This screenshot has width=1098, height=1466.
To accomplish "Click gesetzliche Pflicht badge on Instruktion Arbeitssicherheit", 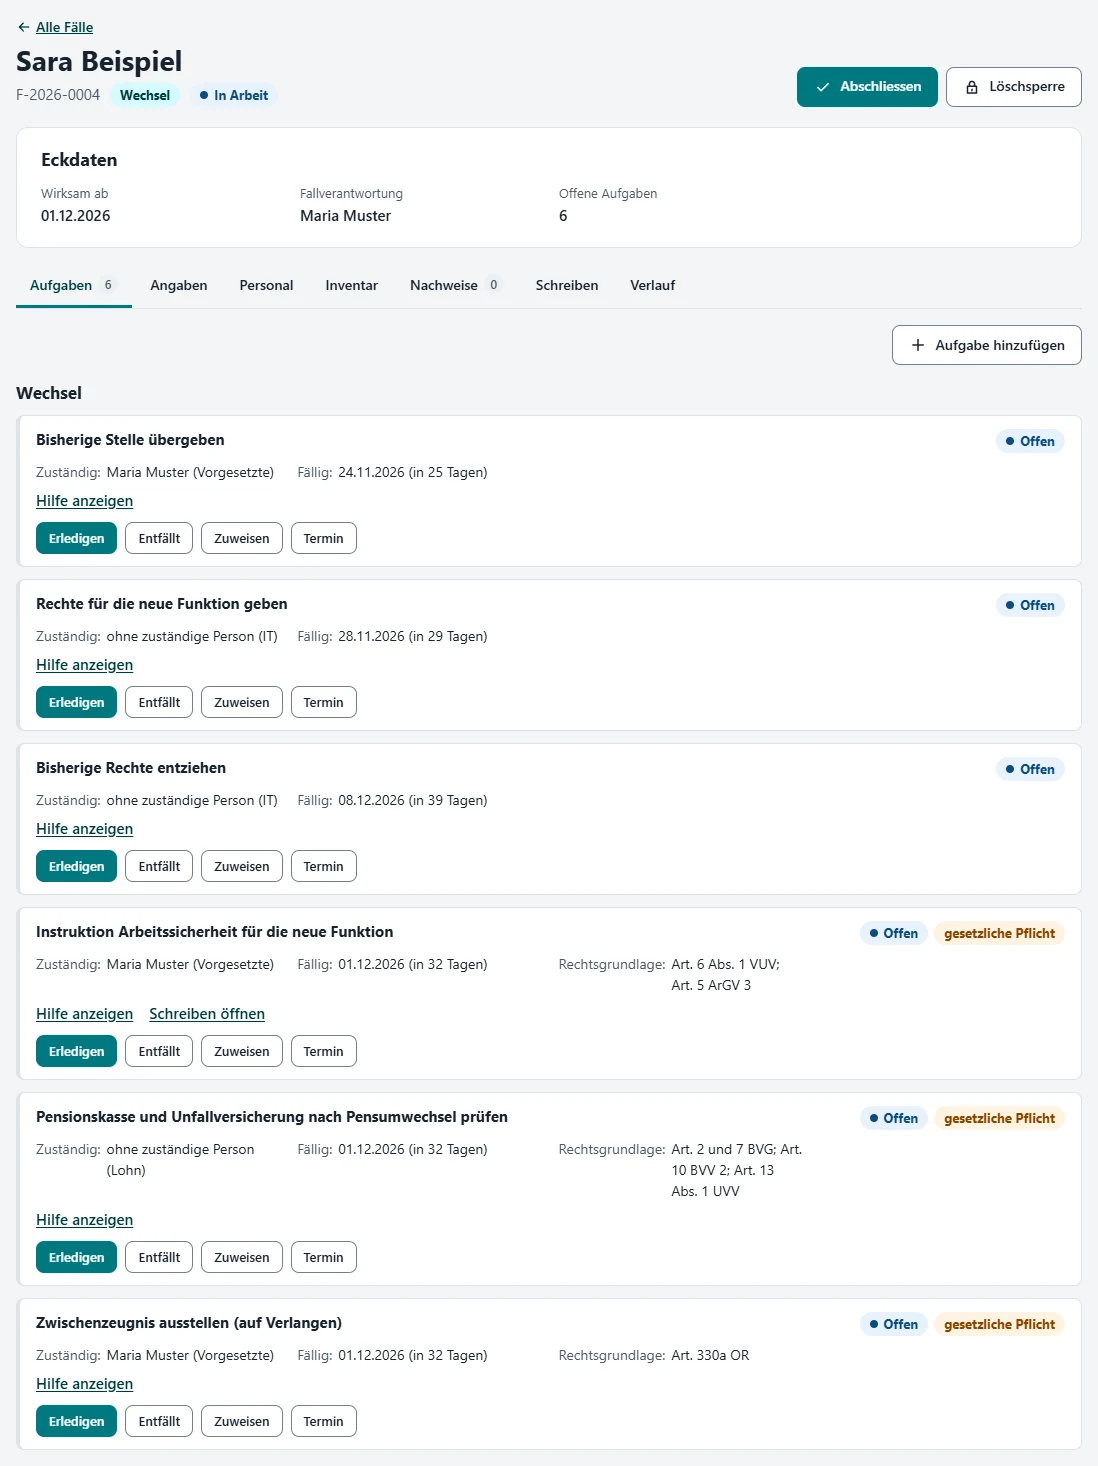I will pos(999,933).
